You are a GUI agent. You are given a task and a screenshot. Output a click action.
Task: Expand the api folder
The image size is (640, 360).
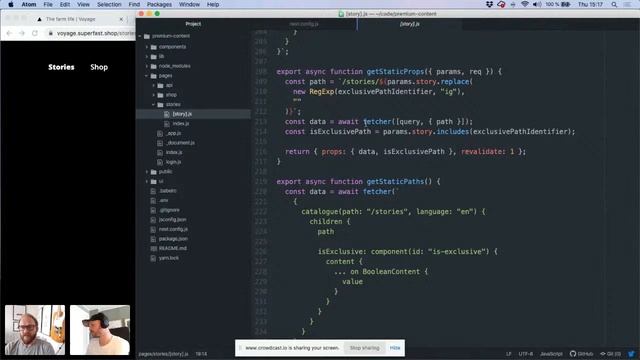(154, 85)
